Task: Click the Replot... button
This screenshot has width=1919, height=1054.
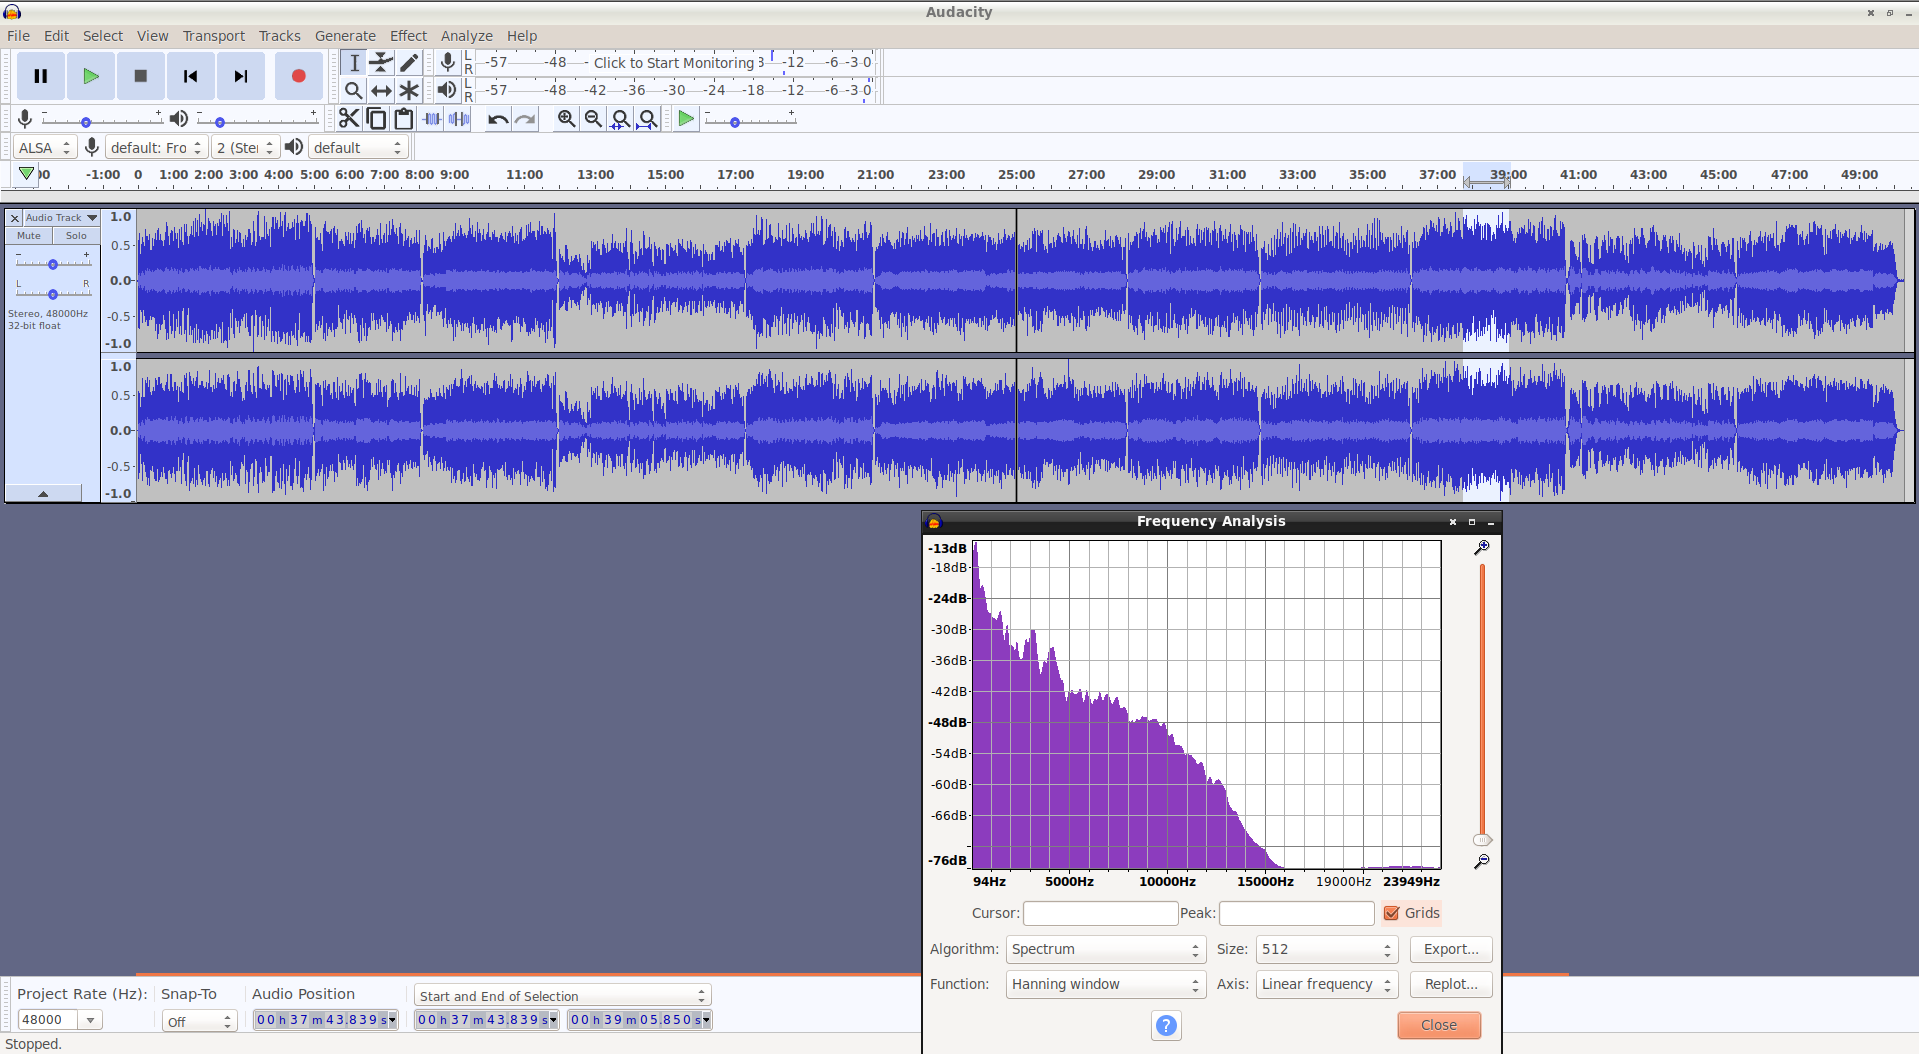Action: click(x=1451, y=984)
